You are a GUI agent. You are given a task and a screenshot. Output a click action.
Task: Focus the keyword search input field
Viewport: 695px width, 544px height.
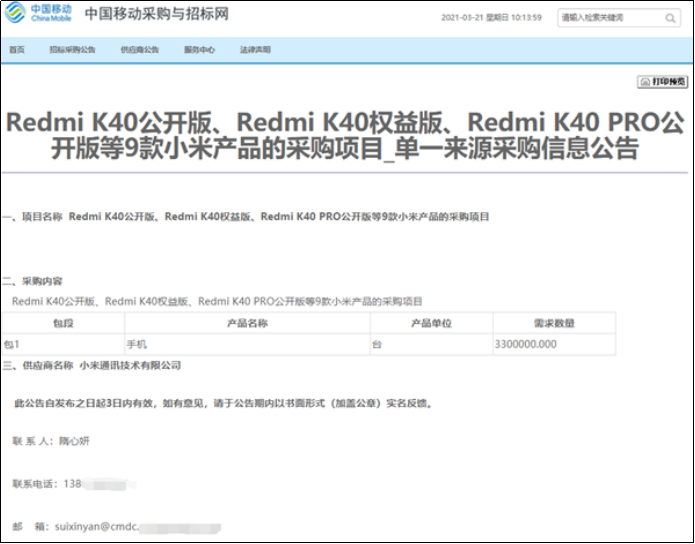point(619,18)
